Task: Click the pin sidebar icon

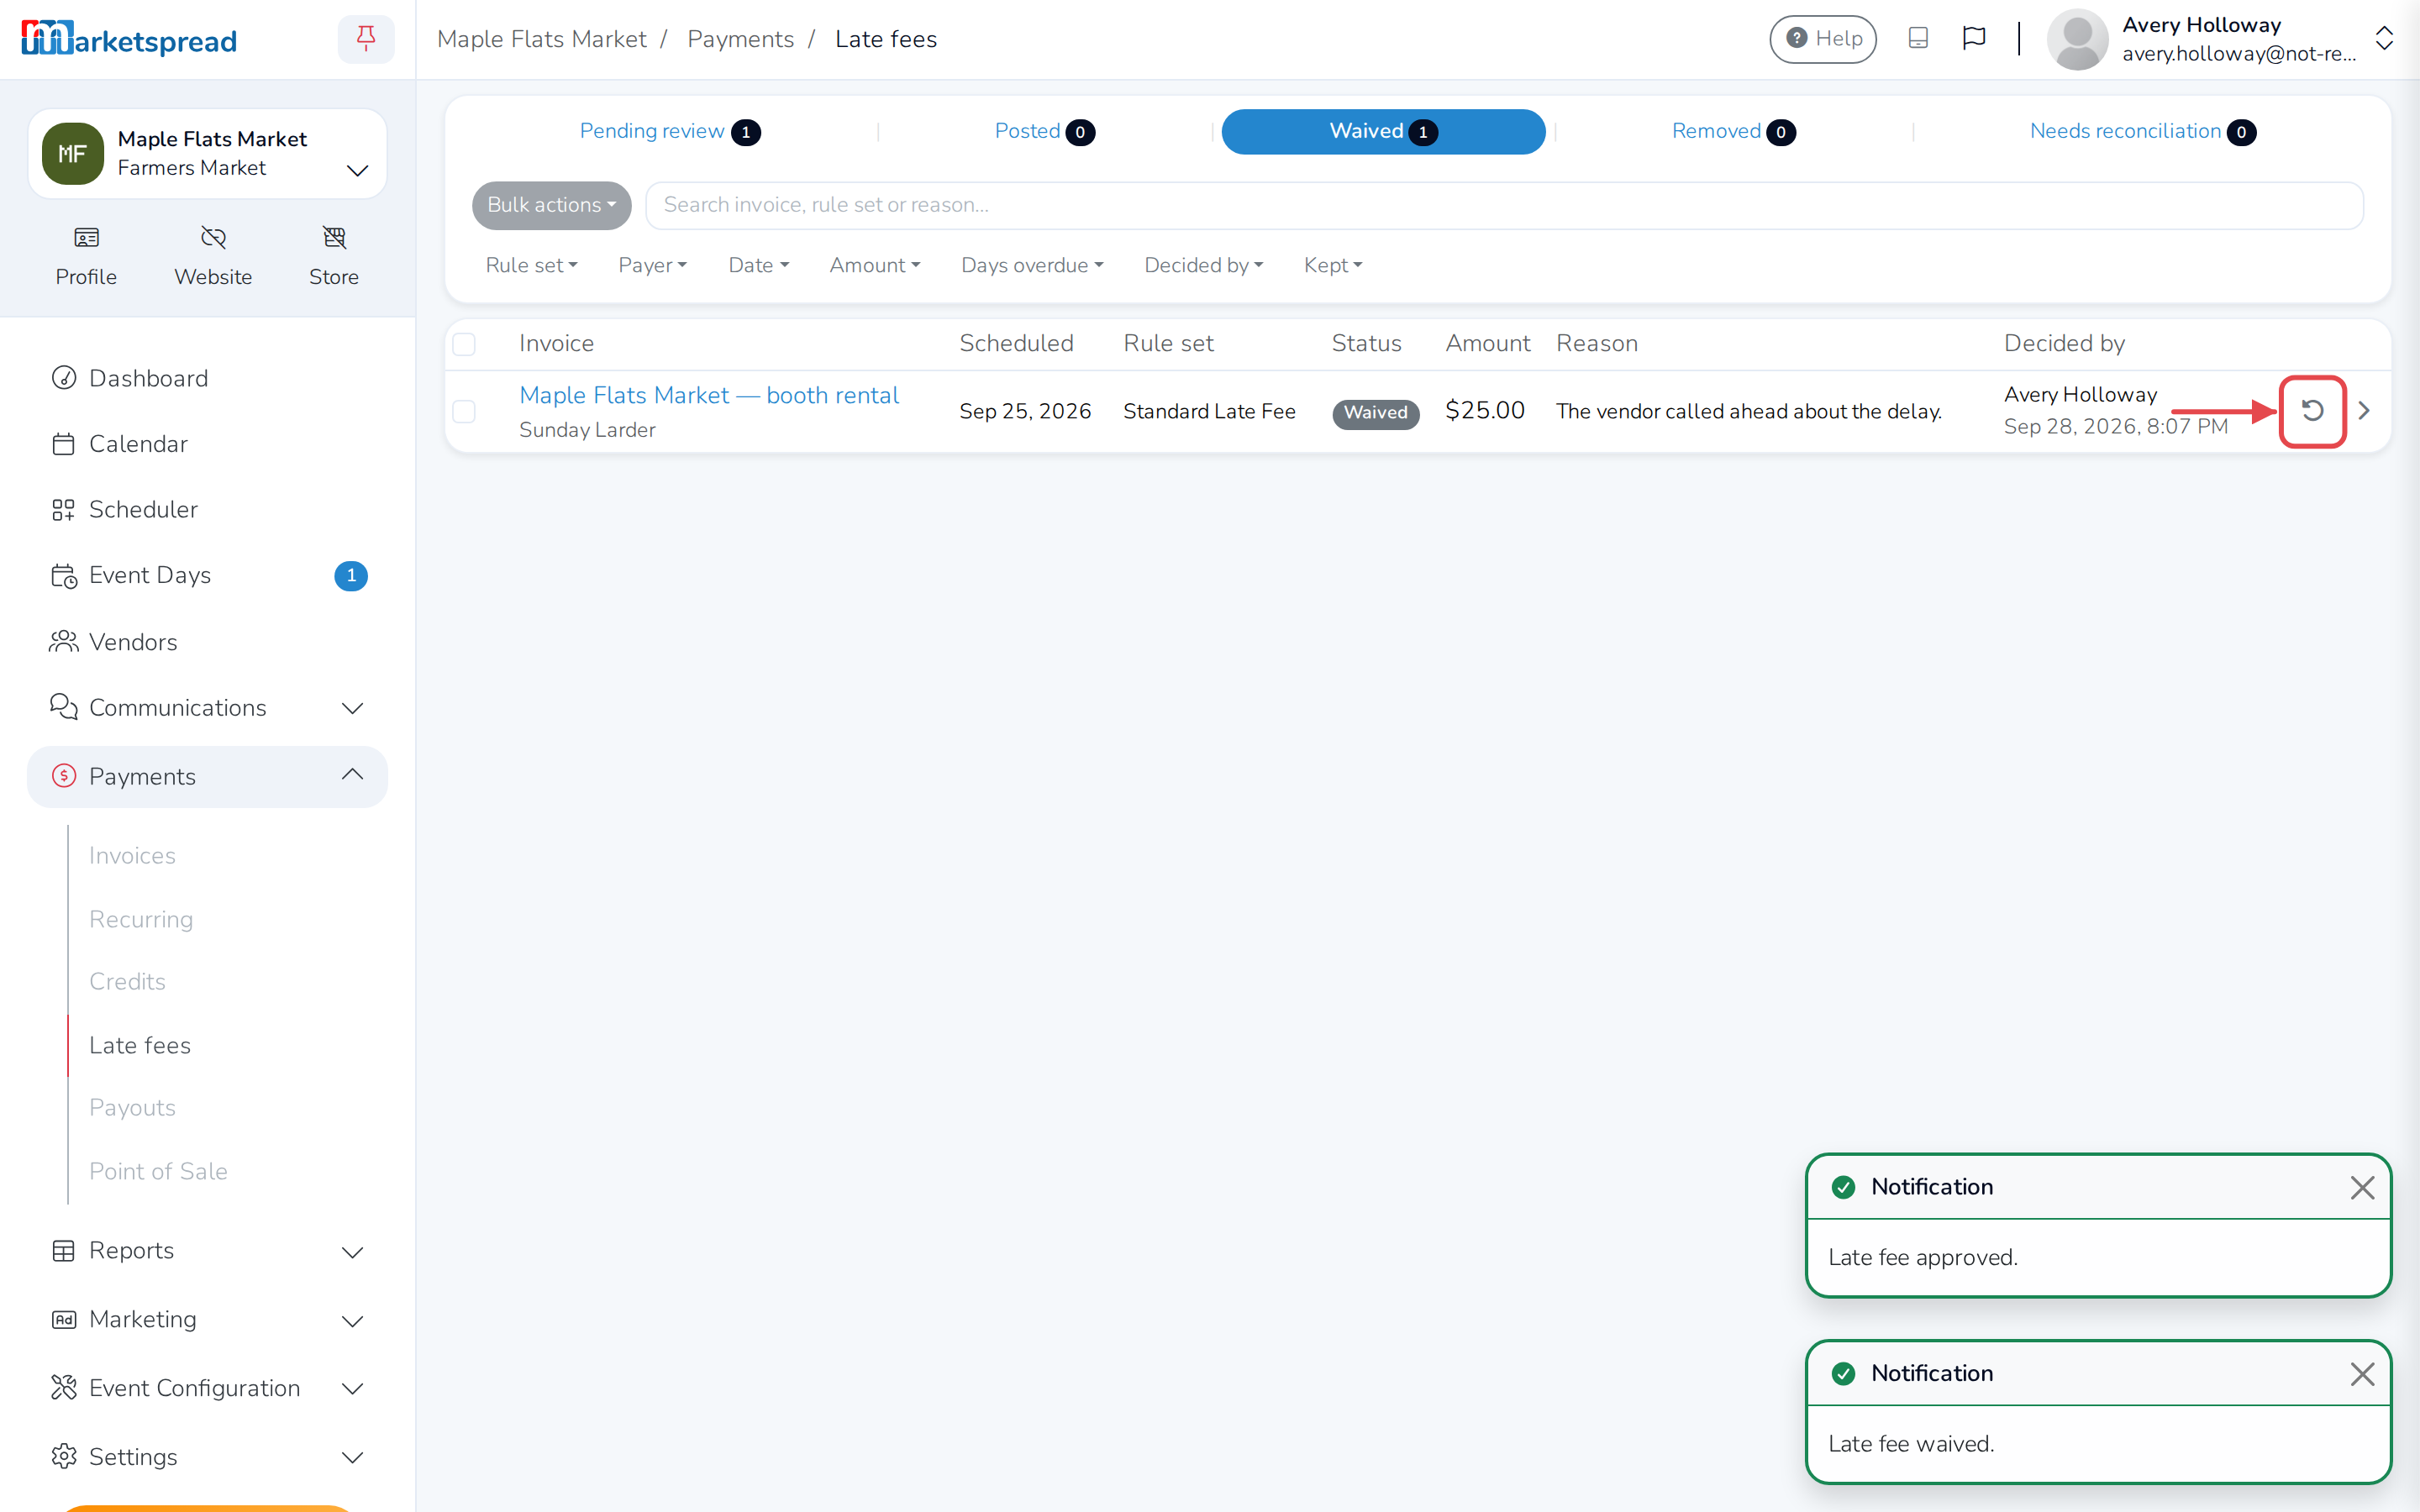Action: (366, 39)
